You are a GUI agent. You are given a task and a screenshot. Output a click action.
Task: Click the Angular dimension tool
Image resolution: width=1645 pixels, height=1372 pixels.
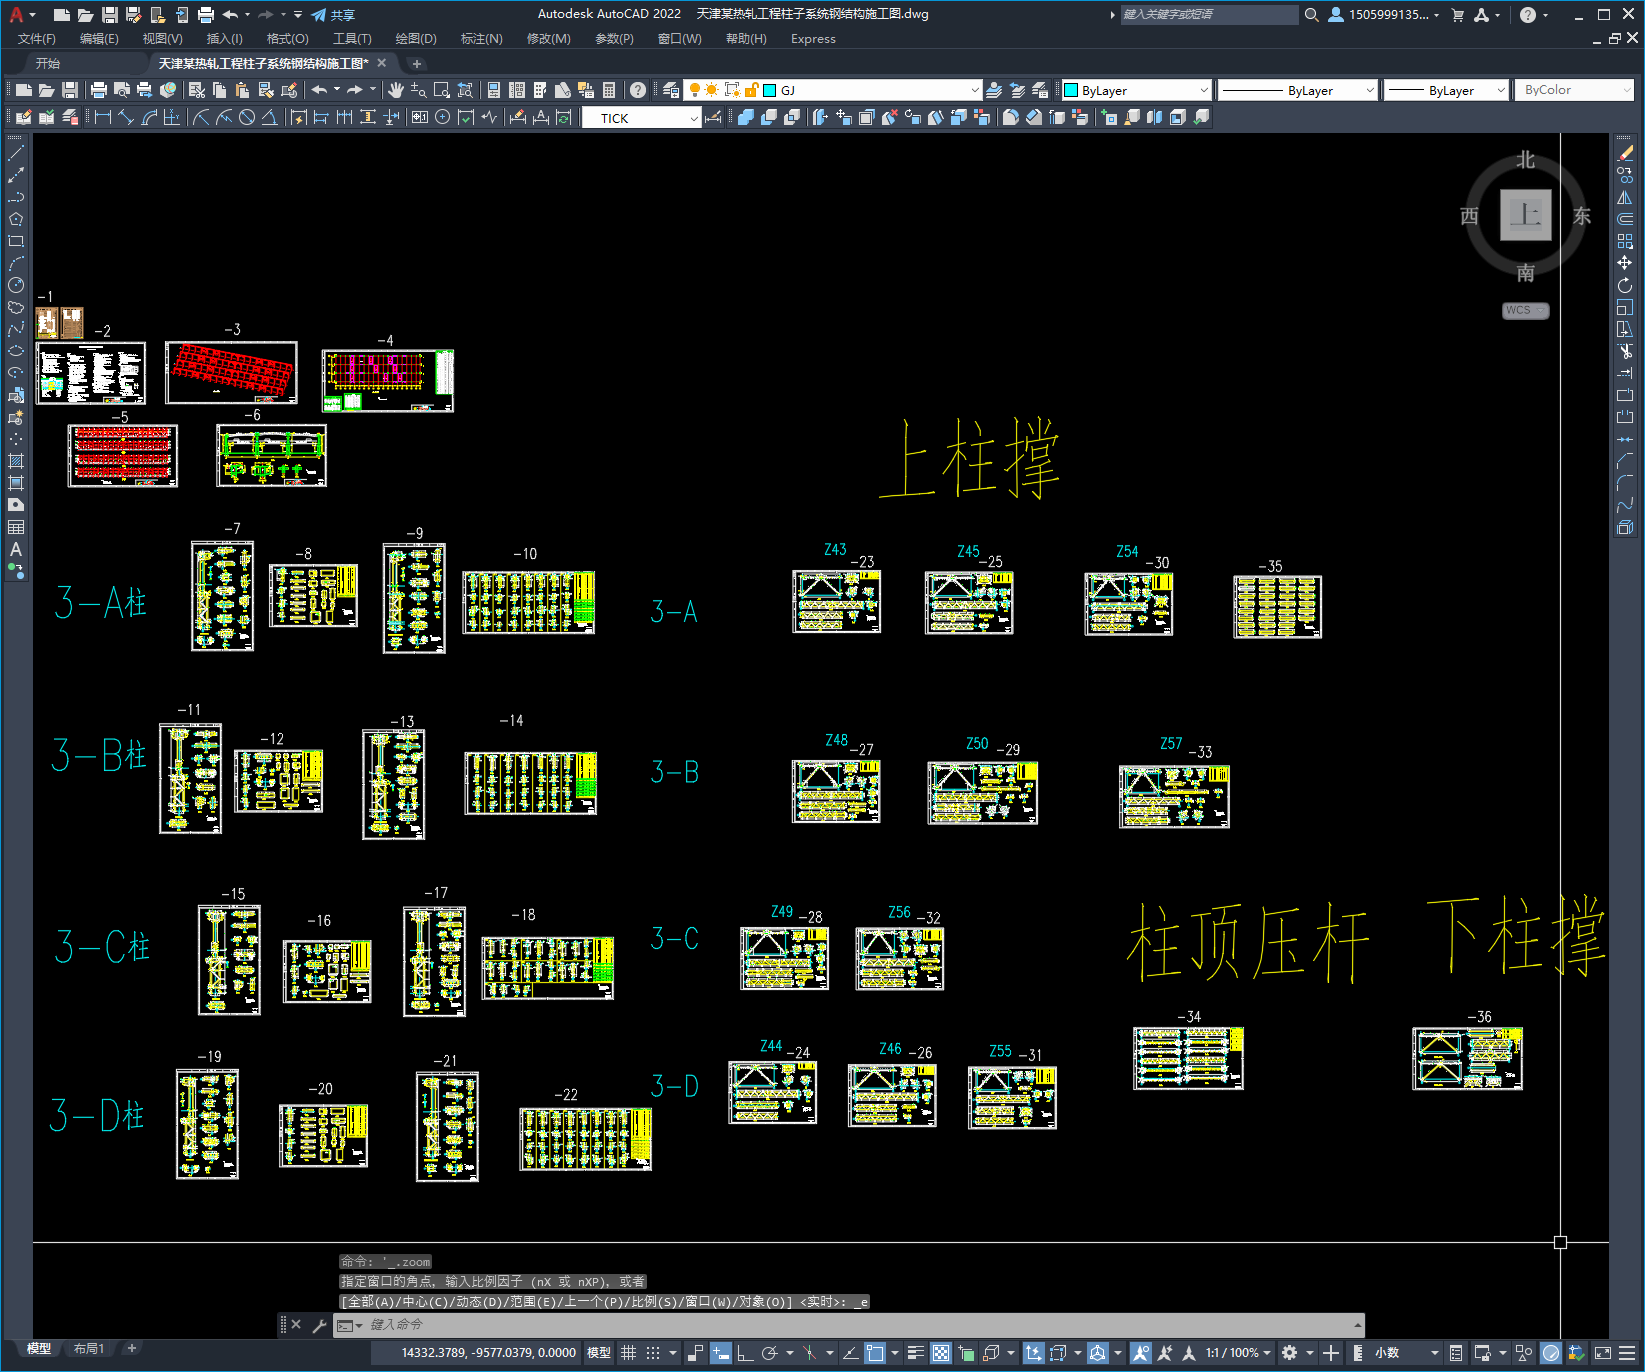(270, 117)
